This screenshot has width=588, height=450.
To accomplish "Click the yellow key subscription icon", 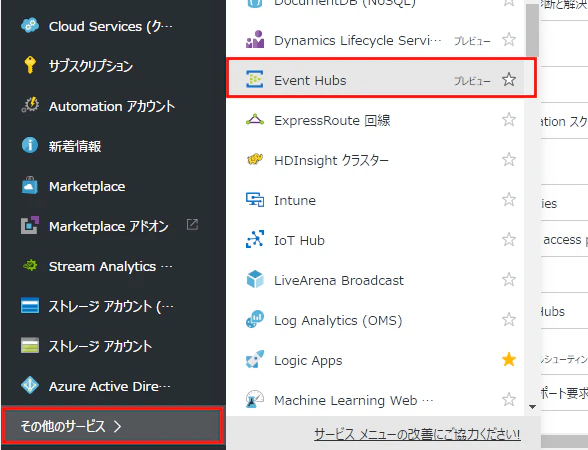I will click(x=30, y=66).
